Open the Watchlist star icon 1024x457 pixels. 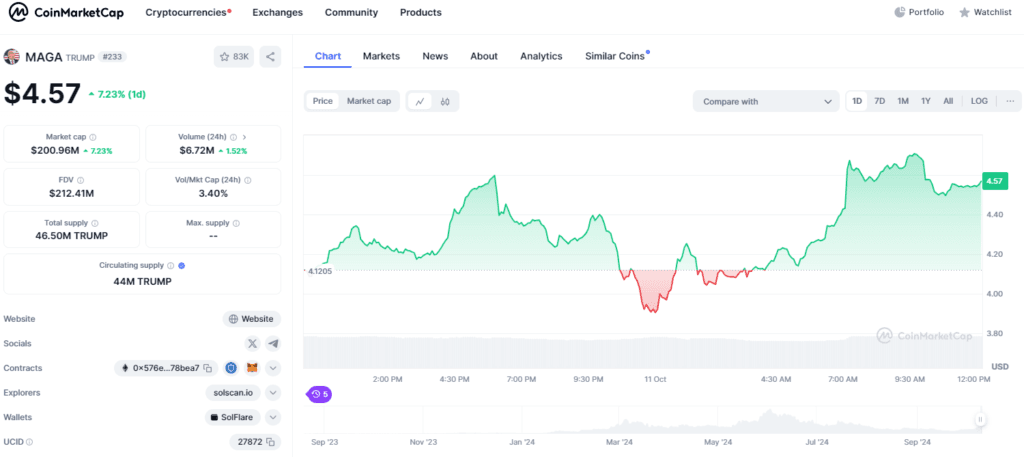(964, 12)
